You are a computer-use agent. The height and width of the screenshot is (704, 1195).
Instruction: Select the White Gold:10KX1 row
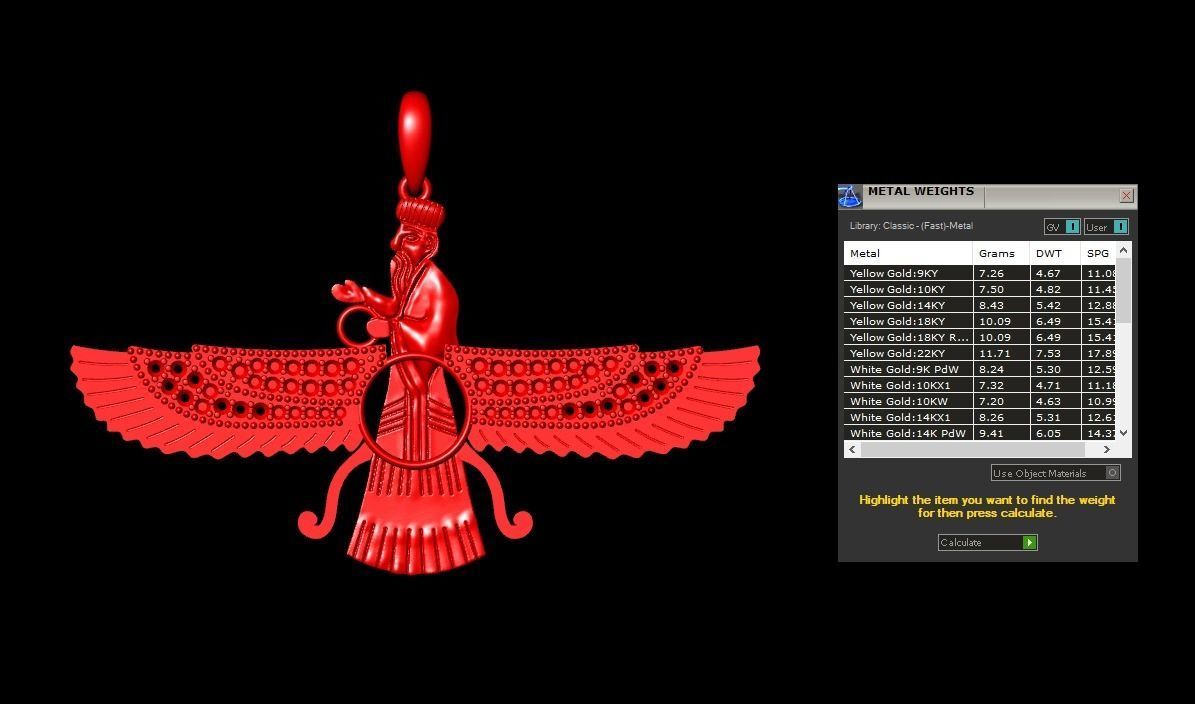980,385
